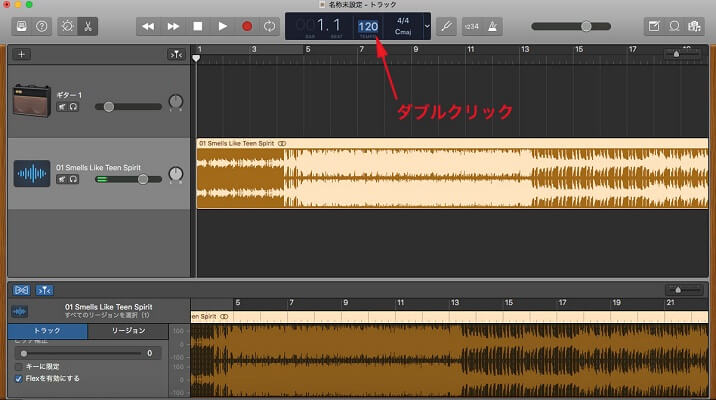
Task: Enable キーに限定 checkbox
Action: (19, 367)
